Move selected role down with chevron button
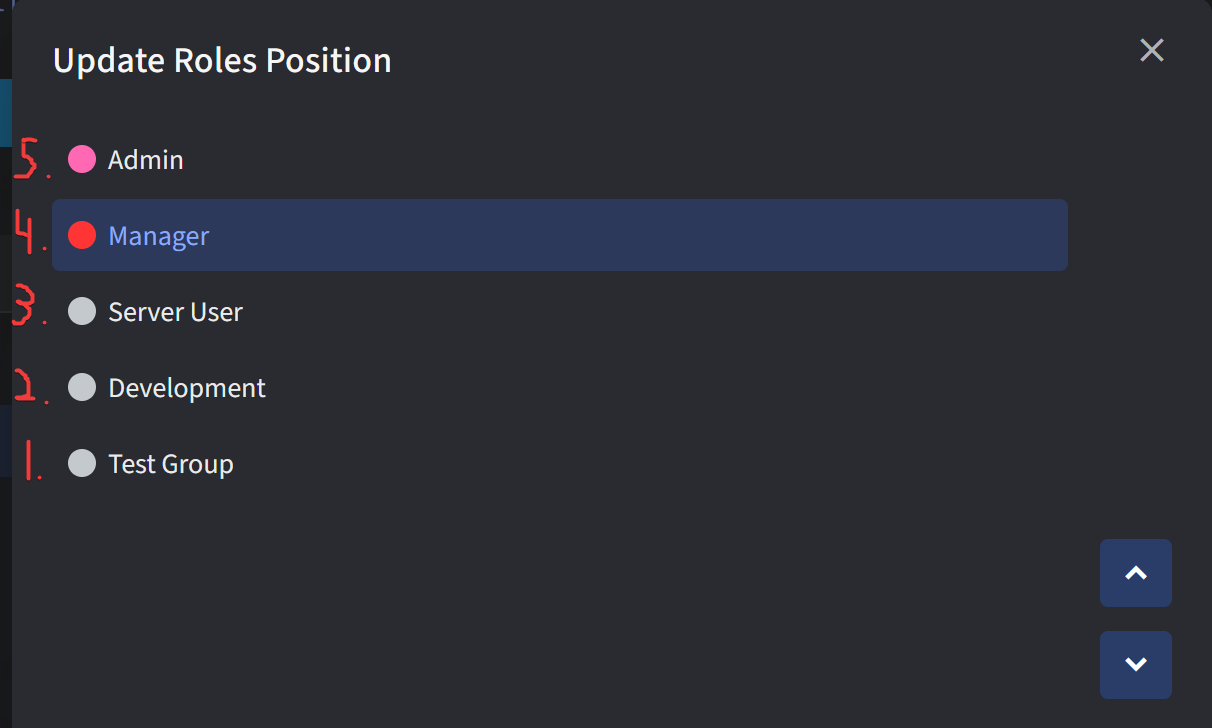The height and width of the screenshot is (728, 1212). click(x=1135, y=665)
